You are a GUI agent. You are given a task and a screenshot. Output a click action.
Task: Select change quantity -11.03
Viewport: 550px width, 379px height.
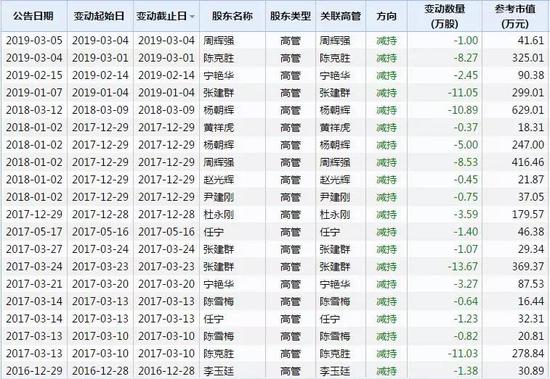463,354
